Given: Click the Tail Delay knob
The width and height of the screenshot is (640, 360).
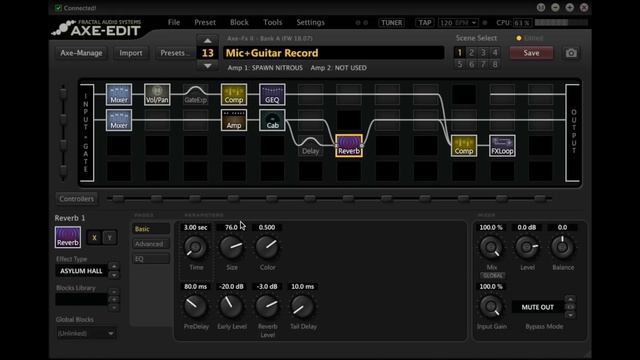Looking at the screenshot, I should pos(303,307).
